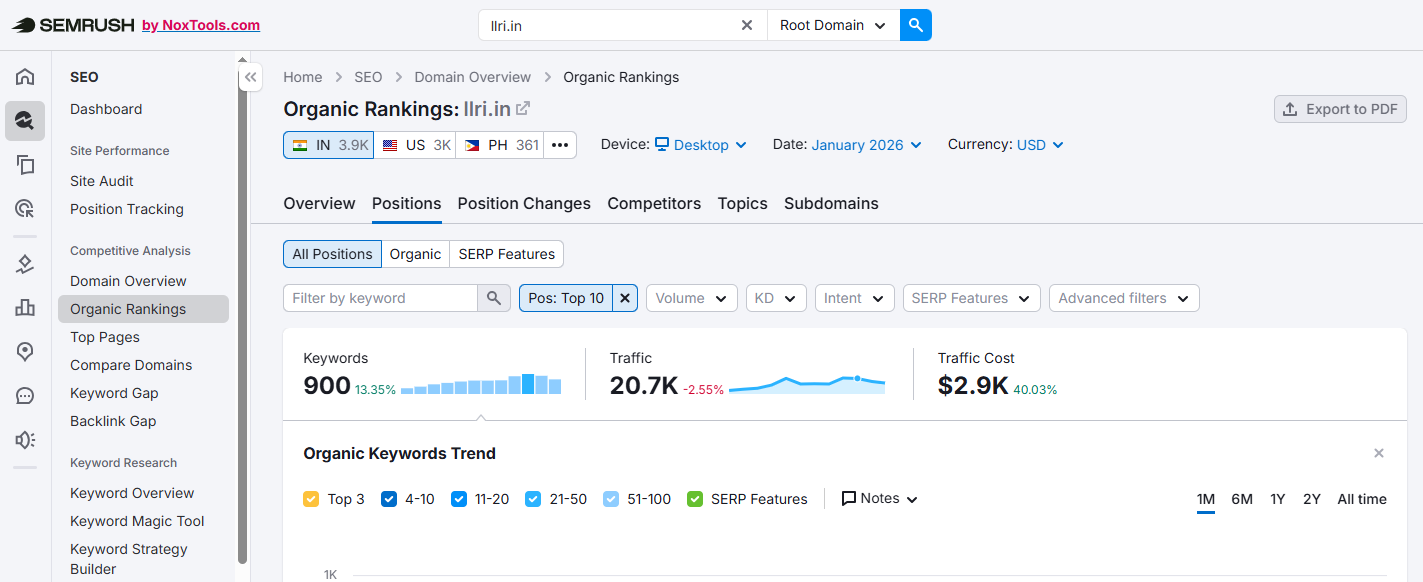The image size is (1423, 582).
Task: Click the megaphone icon in left rail
Action: coord(25,440)
